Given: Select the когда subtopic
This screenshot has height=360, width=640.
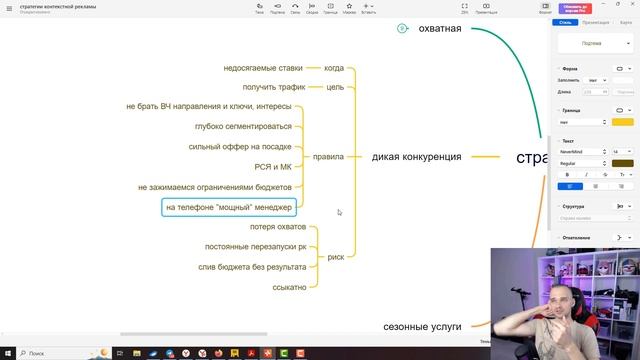Looking at the screenshot, I should pyautogui.click(x=334, y=68).
